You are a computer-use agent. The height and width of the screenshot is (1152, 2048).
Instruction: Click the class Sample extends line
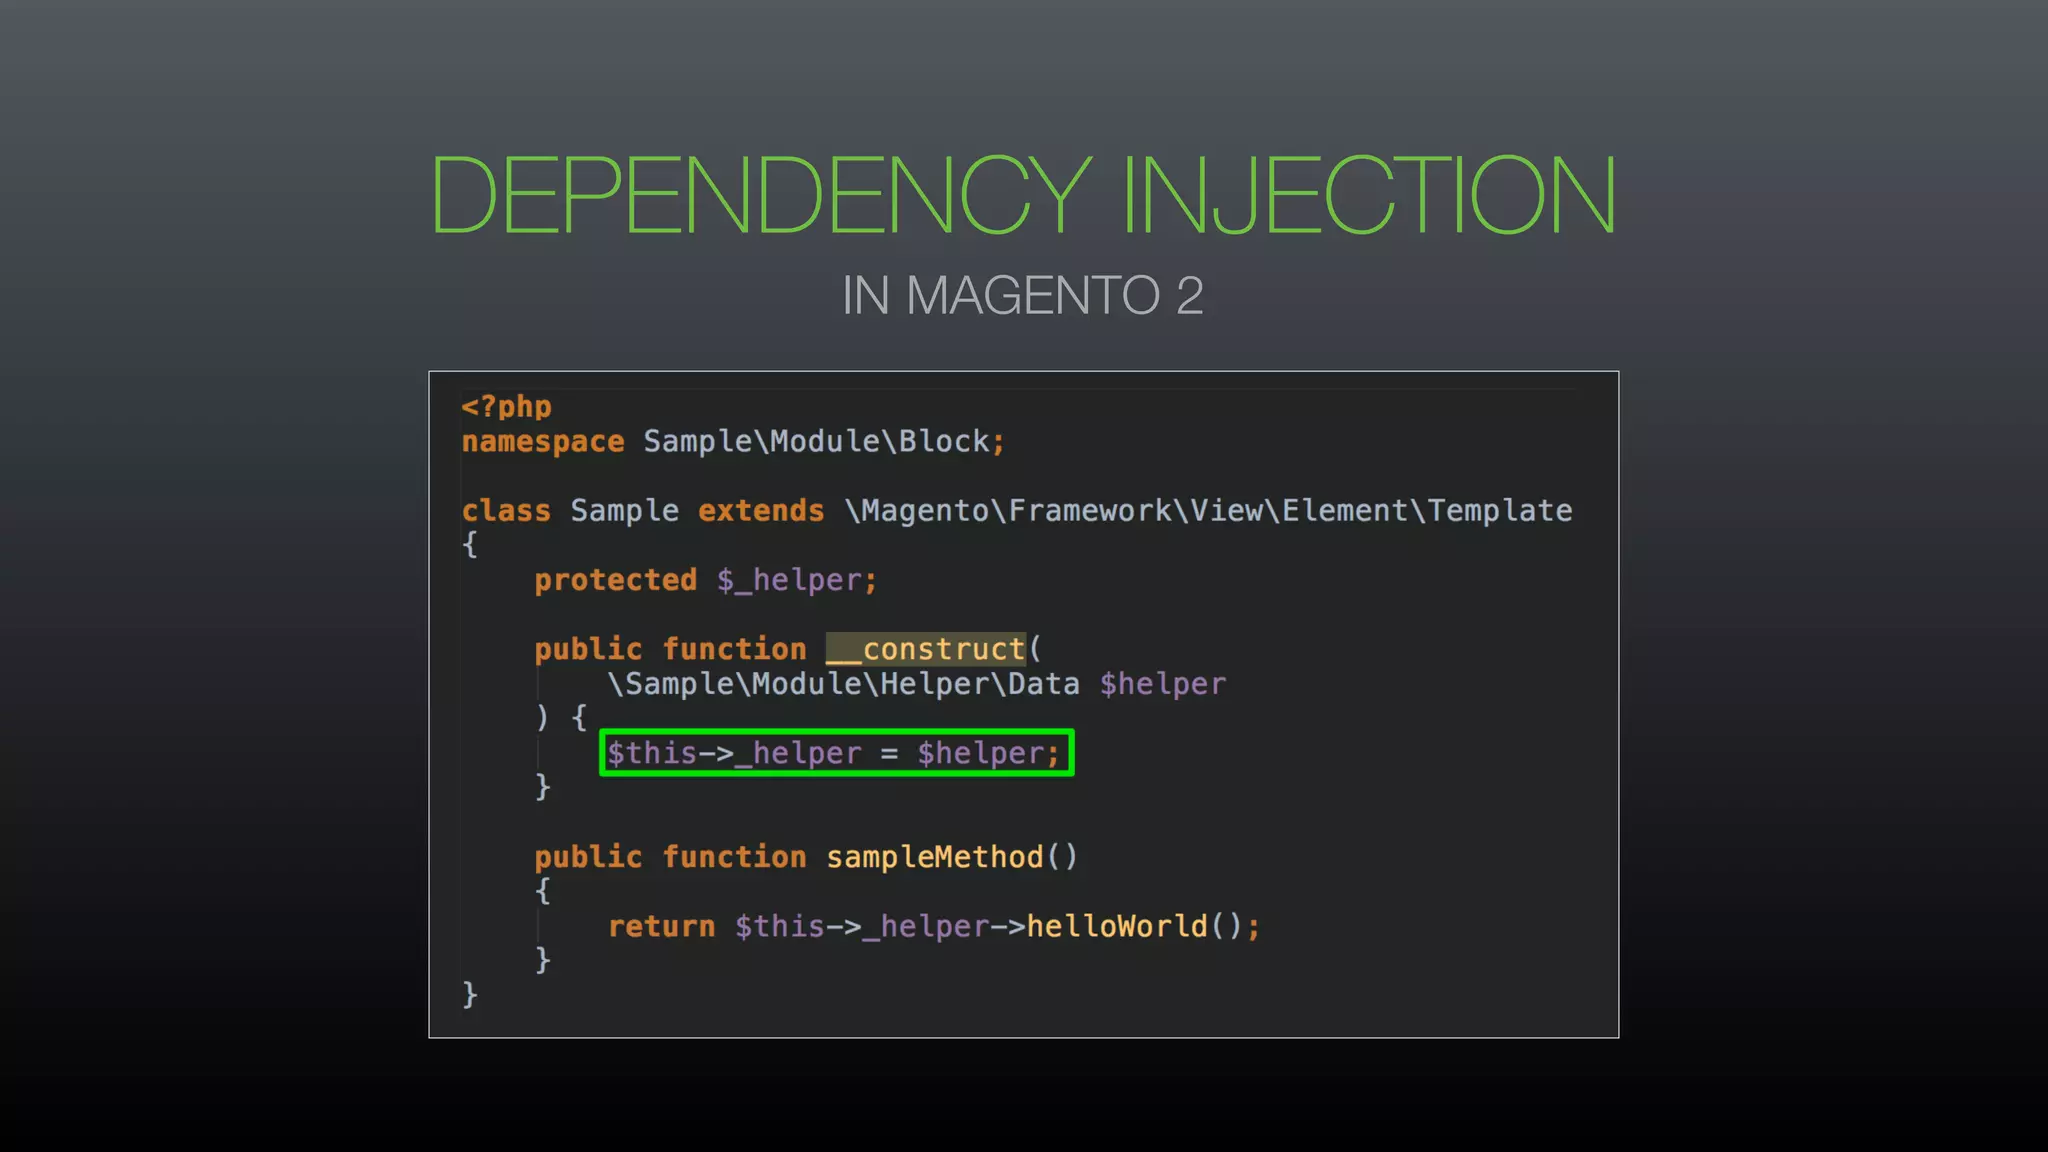(1017, 511)
